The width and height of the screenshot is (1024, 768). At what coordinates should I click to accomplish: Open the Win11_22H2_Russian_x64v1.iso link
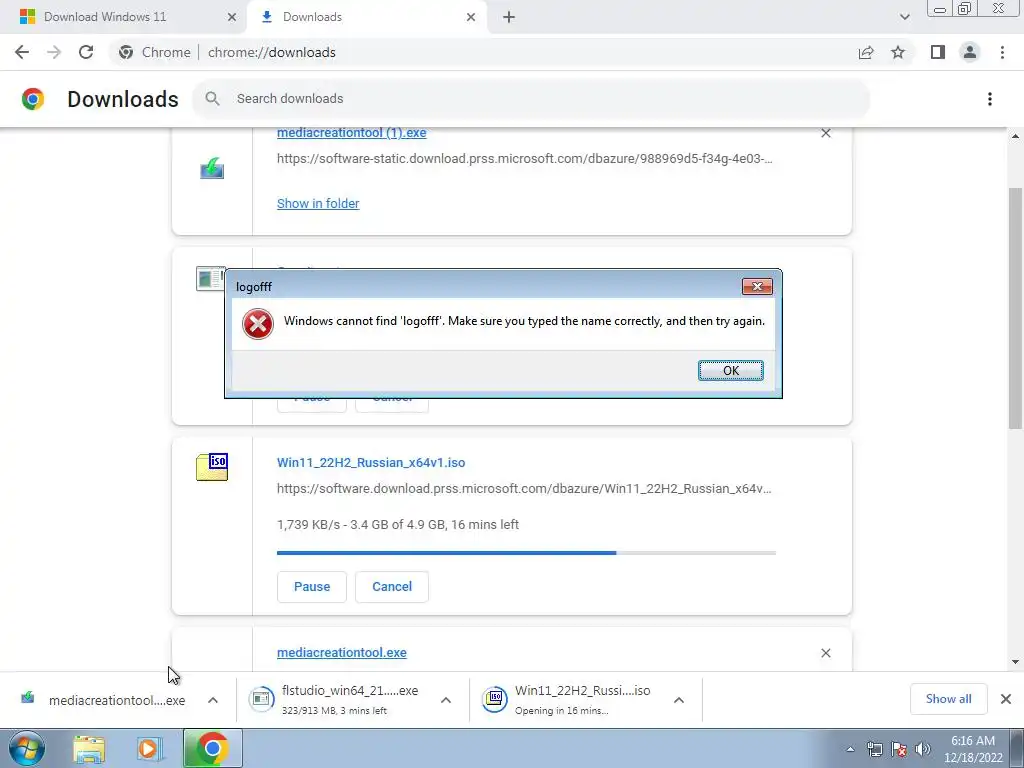[371, 462]
